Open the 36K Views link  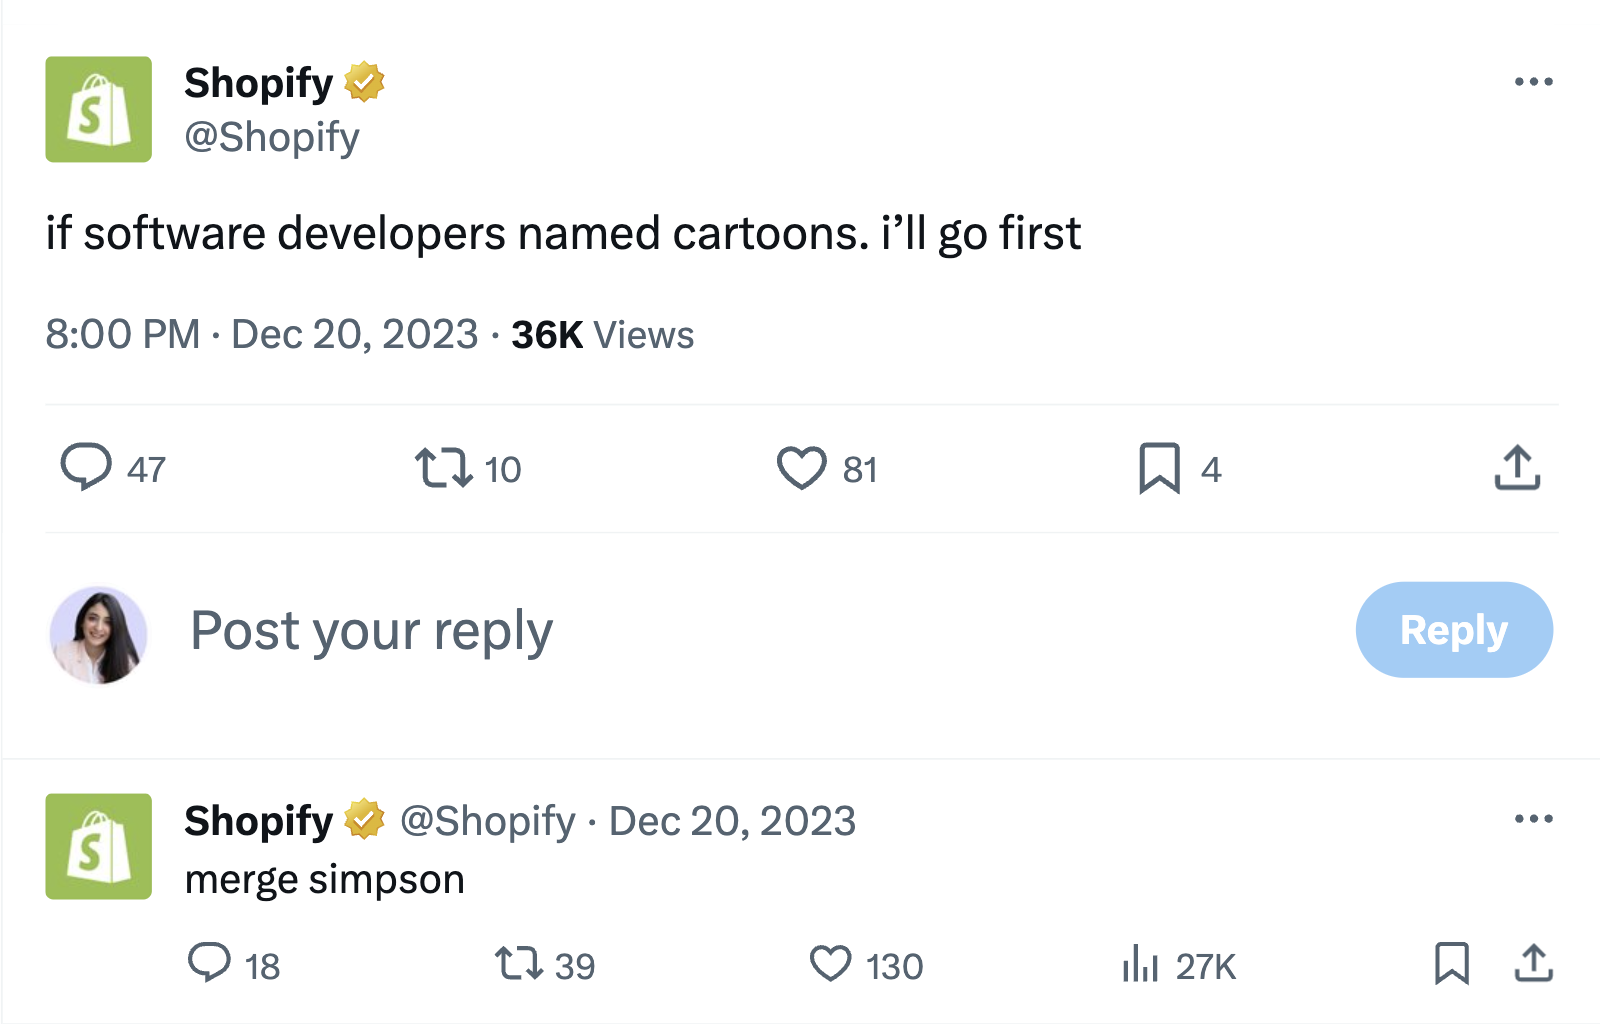point(600,334)
